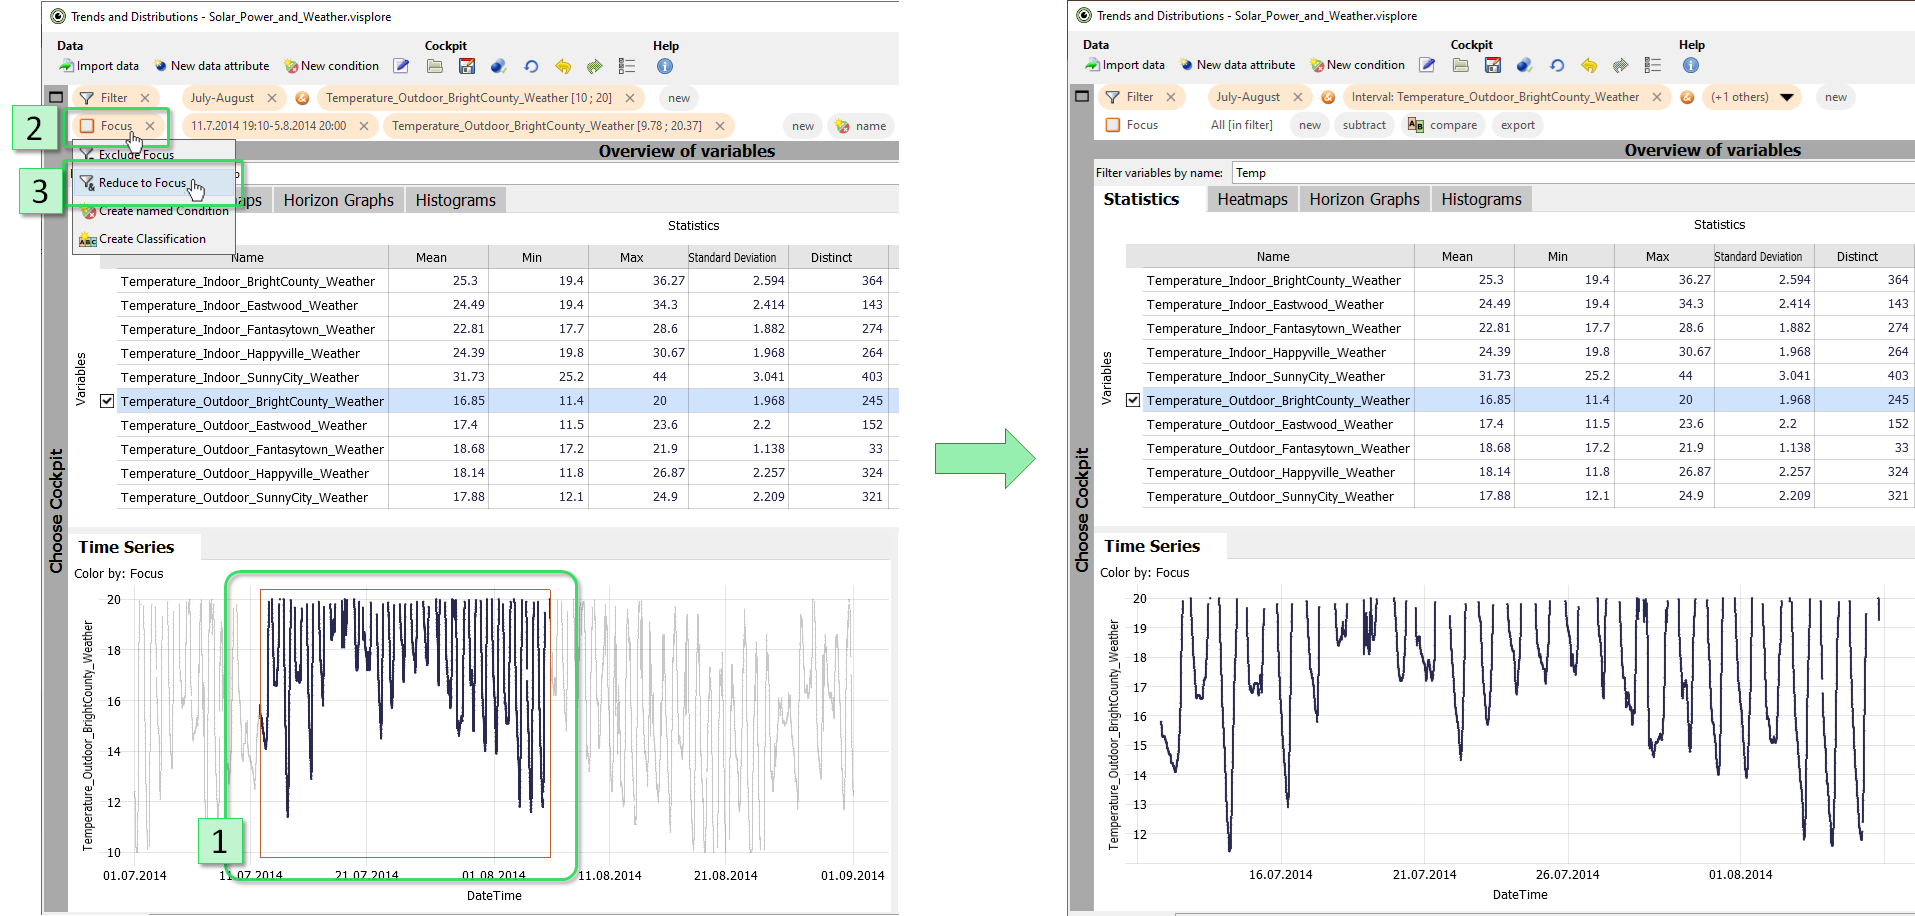The image size is (1915, 916).
Task: Remove the July-August filter in left window
Action: tap(272, 98)
